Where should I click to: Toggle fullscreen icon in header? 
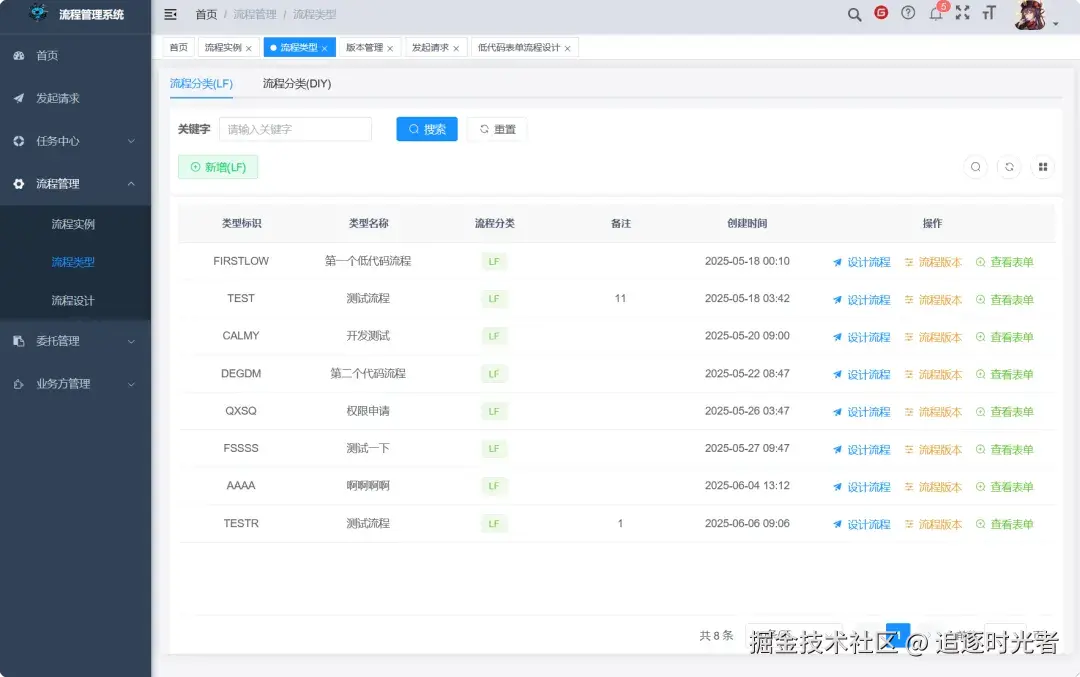point(963,13)
